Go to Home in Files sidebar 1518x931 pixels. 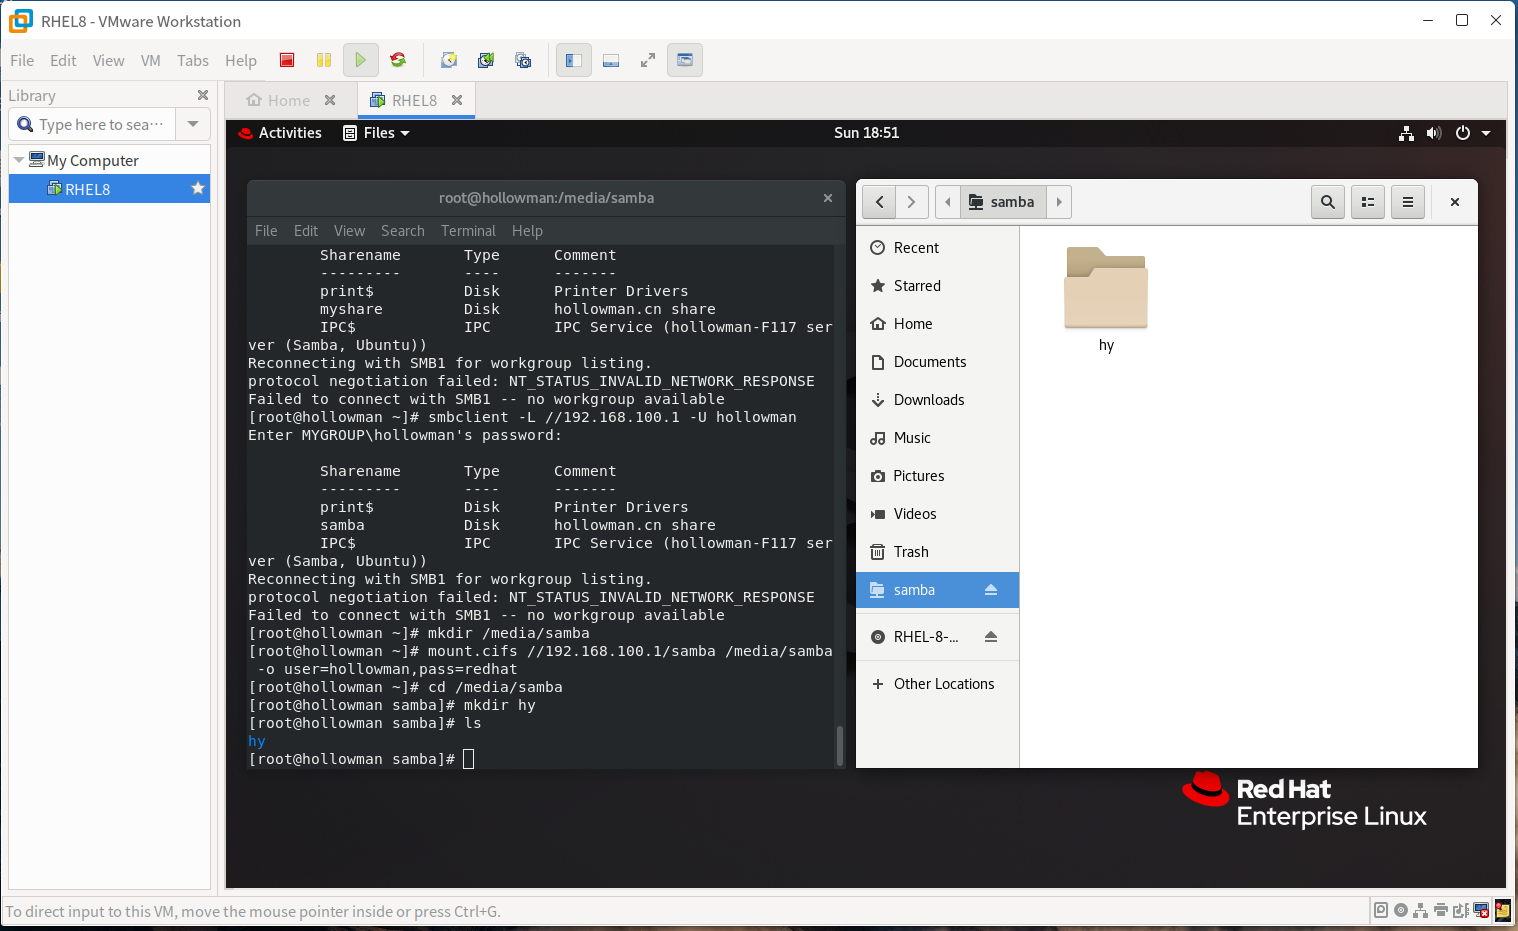pos(937,324)
